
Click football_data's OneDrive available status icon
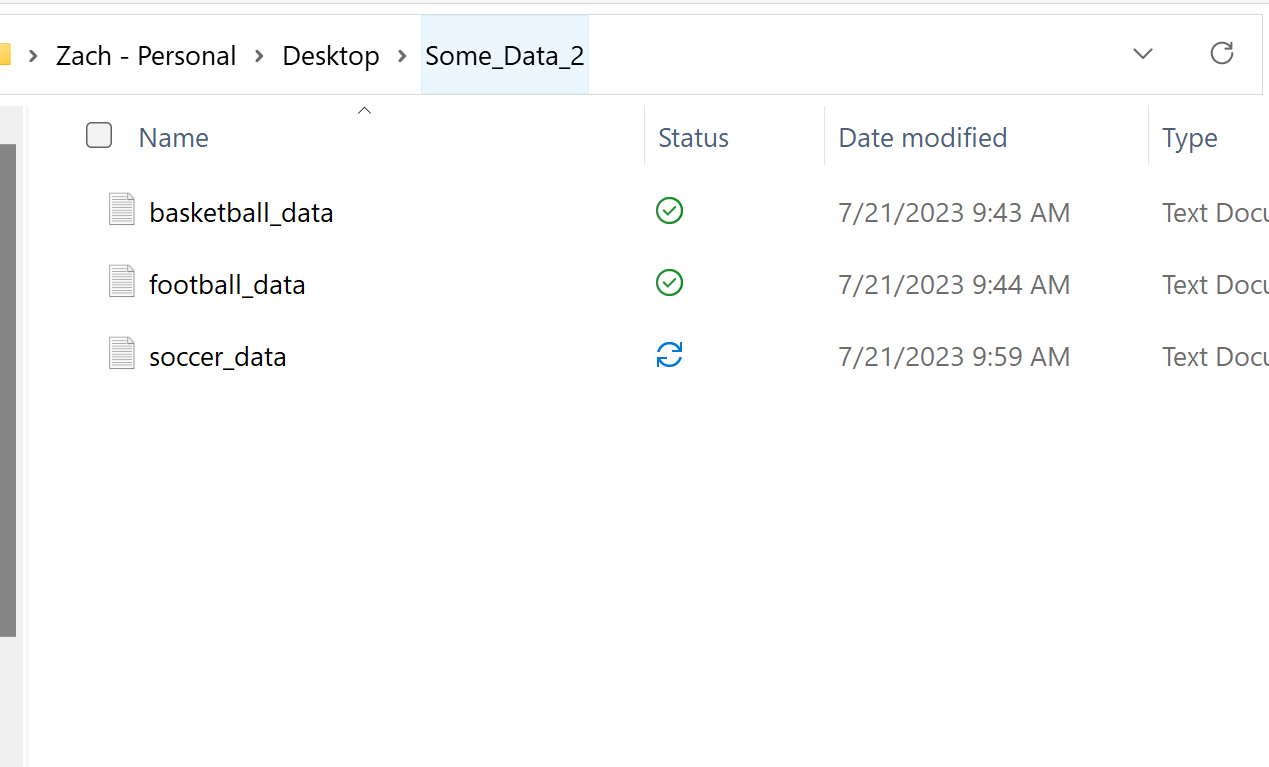[669, 283]
